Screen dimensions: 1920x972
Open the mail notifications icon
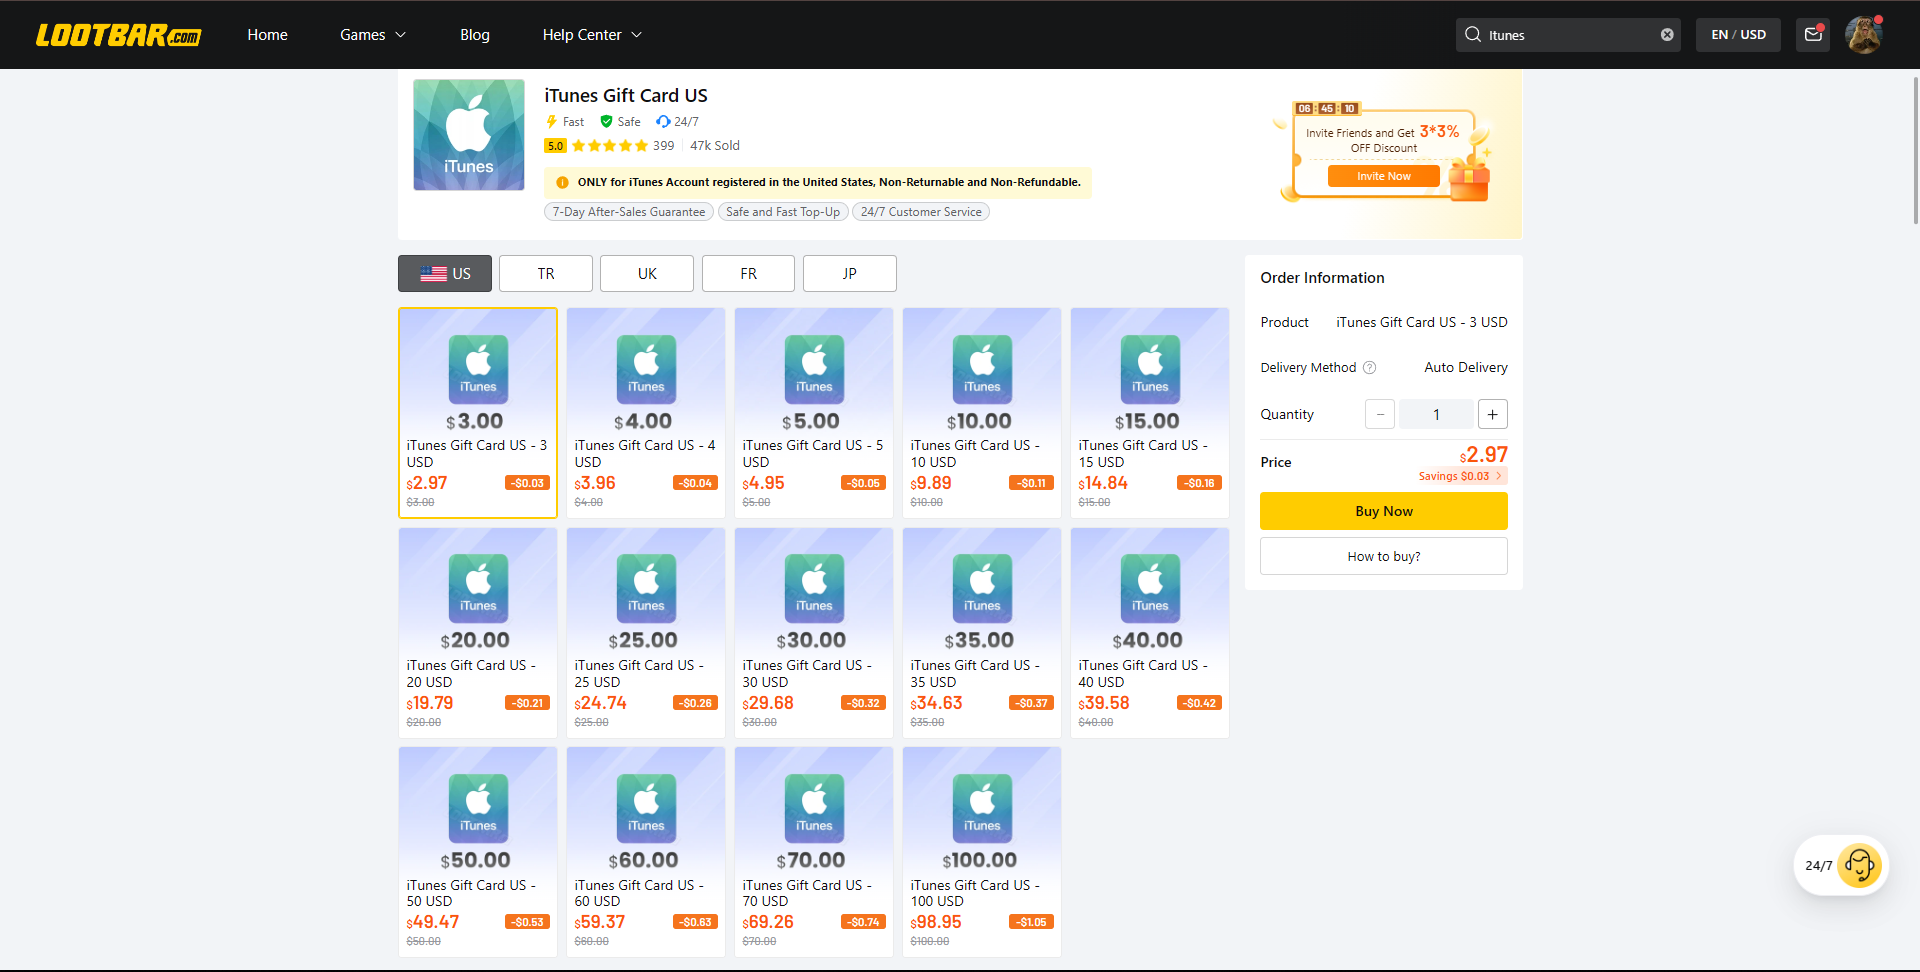1813,35
